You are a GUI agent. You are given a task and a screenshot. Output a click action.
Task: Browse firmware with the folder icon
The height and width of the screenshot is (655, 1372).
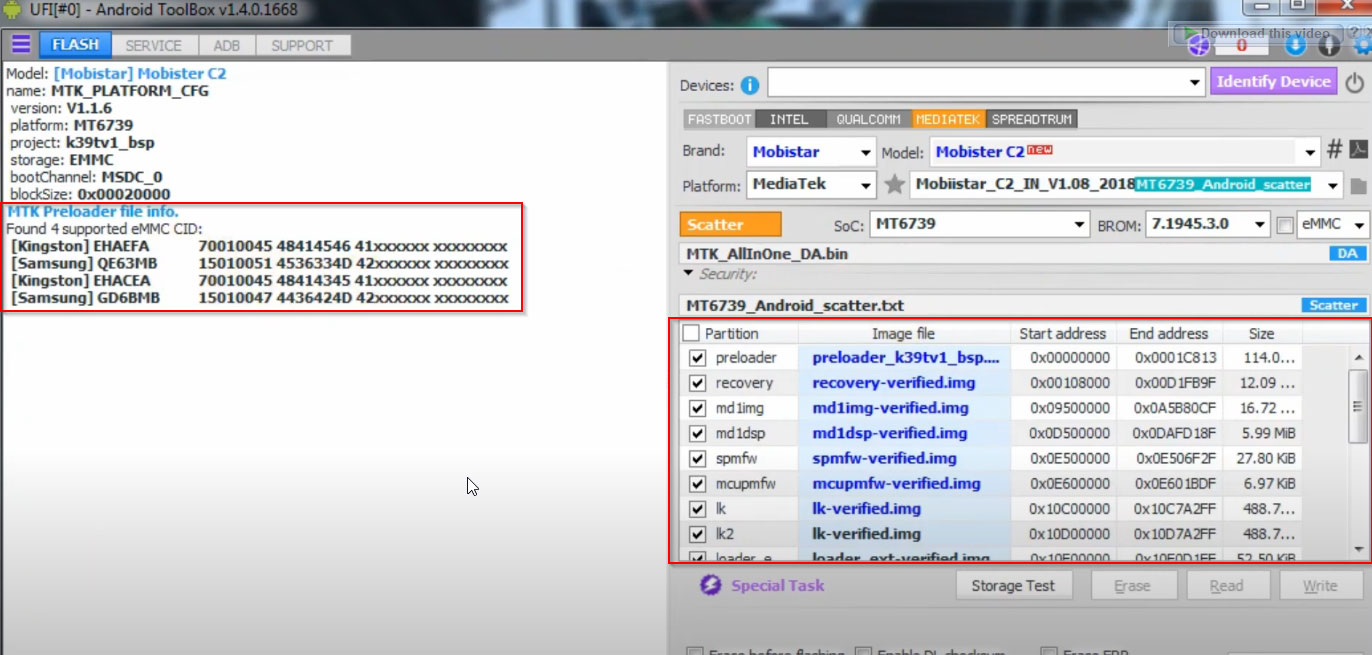[1358, 186]
